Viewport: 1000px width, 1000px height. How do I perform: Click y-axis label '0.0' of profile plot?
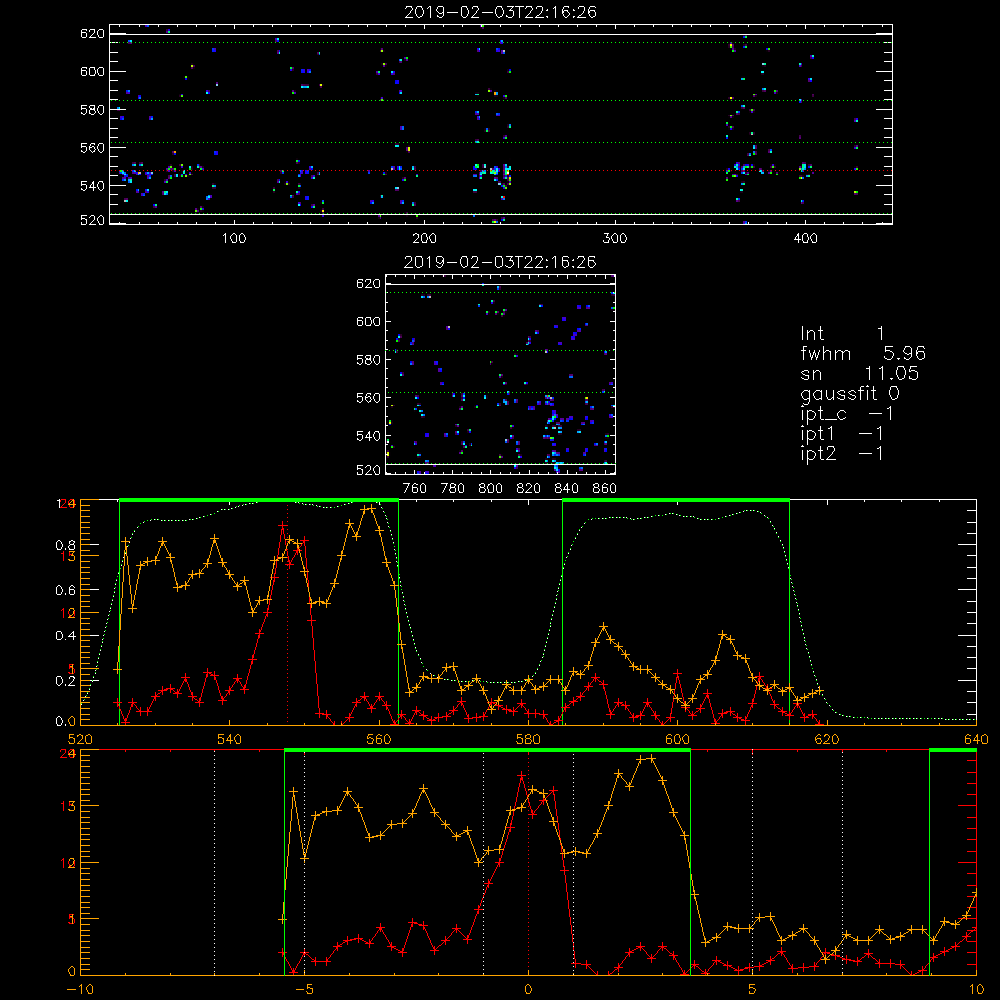[66, 721]
